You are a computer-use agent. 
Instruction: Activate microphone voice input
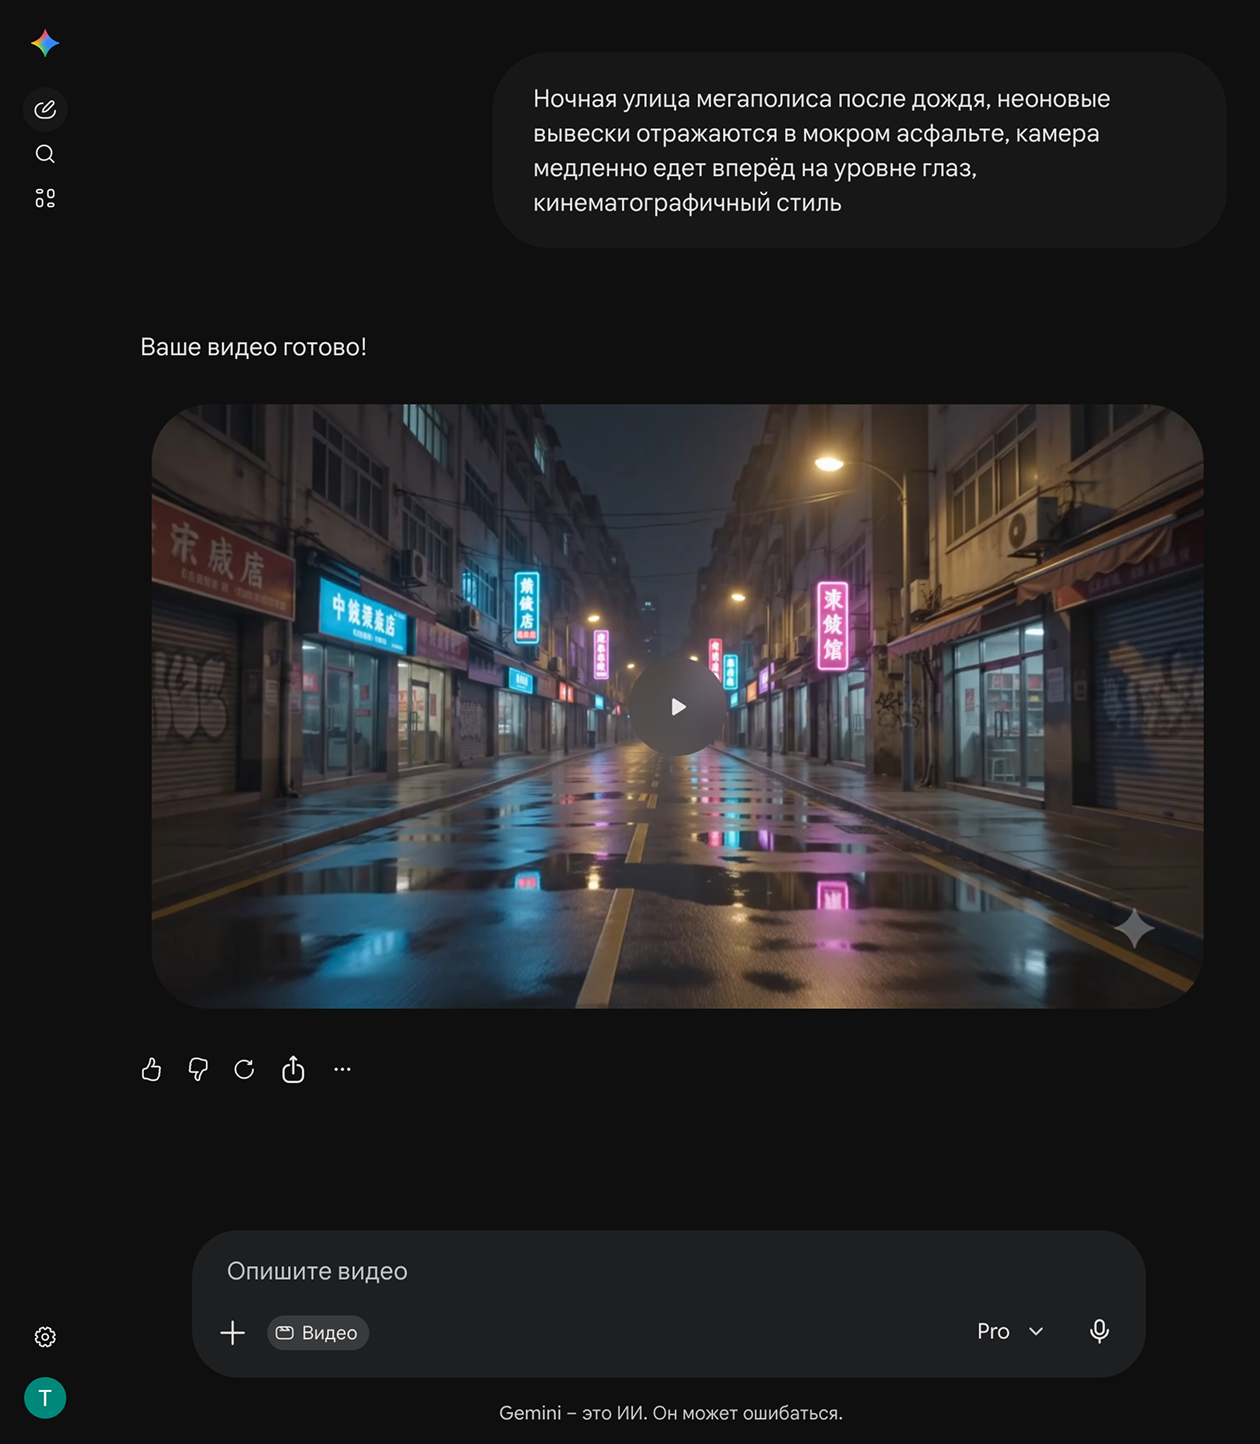pos(1099,1331)
